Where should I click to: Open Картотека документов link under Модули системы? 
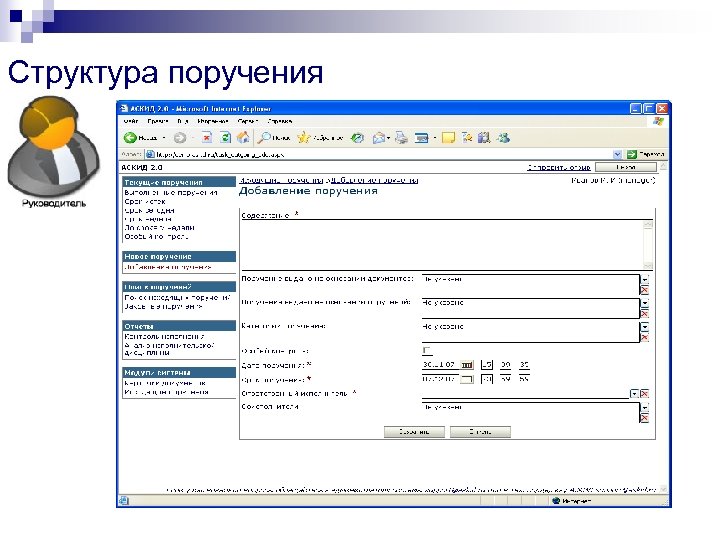(x=165, y=383)
